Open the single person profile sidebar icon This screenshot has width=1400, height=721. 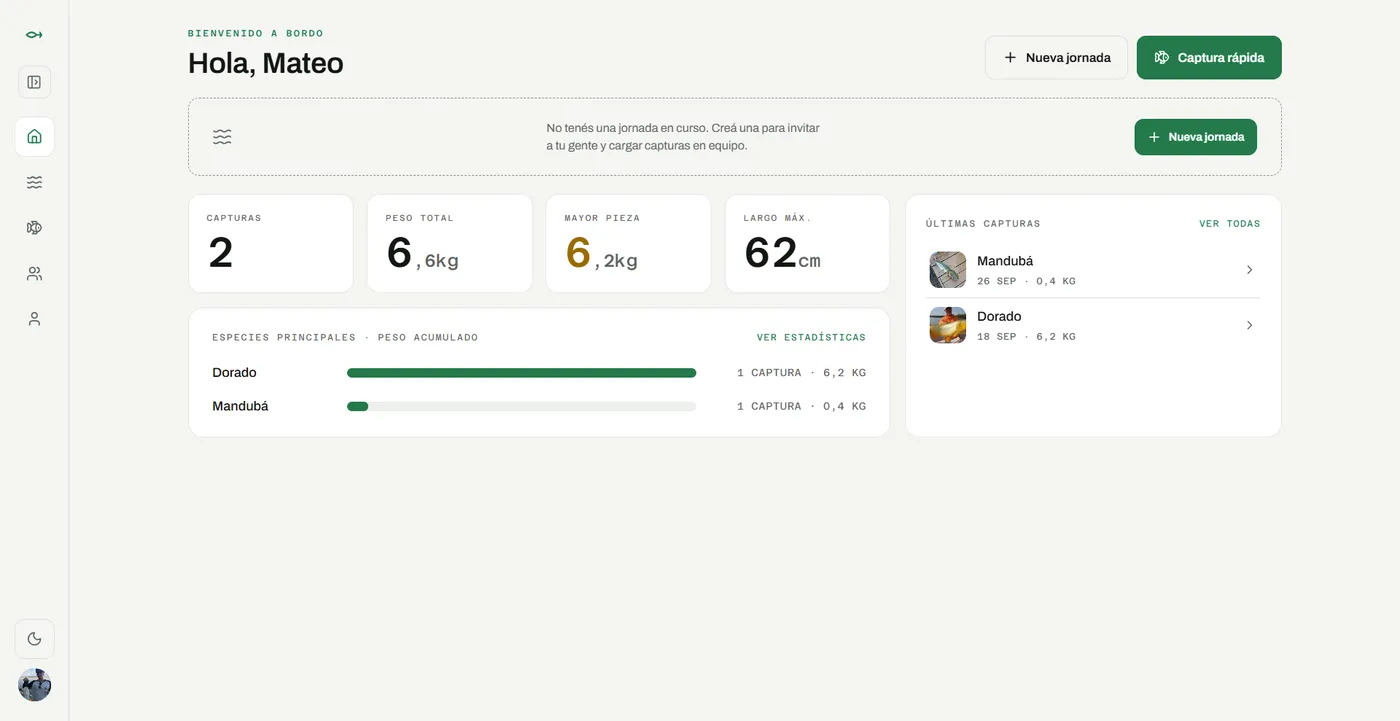pyautogui.click(x=34, y=319)
